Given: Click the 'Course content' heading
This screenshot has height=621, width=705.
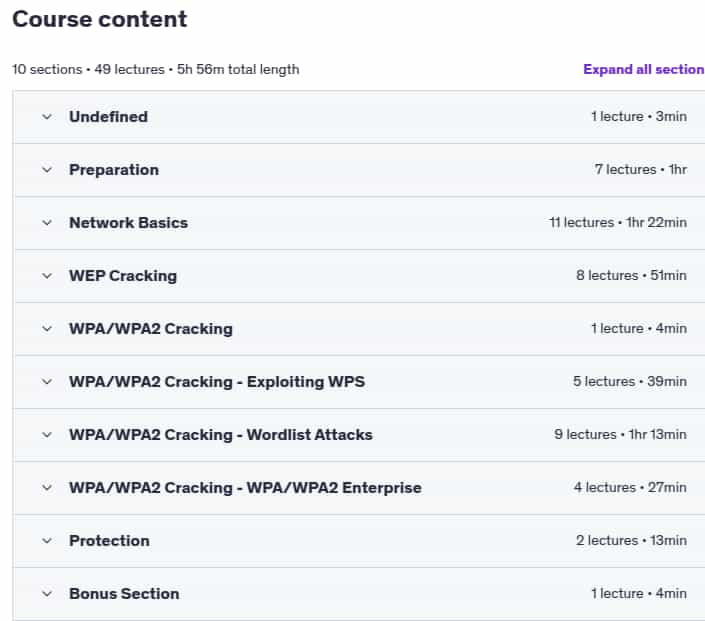Looking at the screenshot, I should point(99,19).
